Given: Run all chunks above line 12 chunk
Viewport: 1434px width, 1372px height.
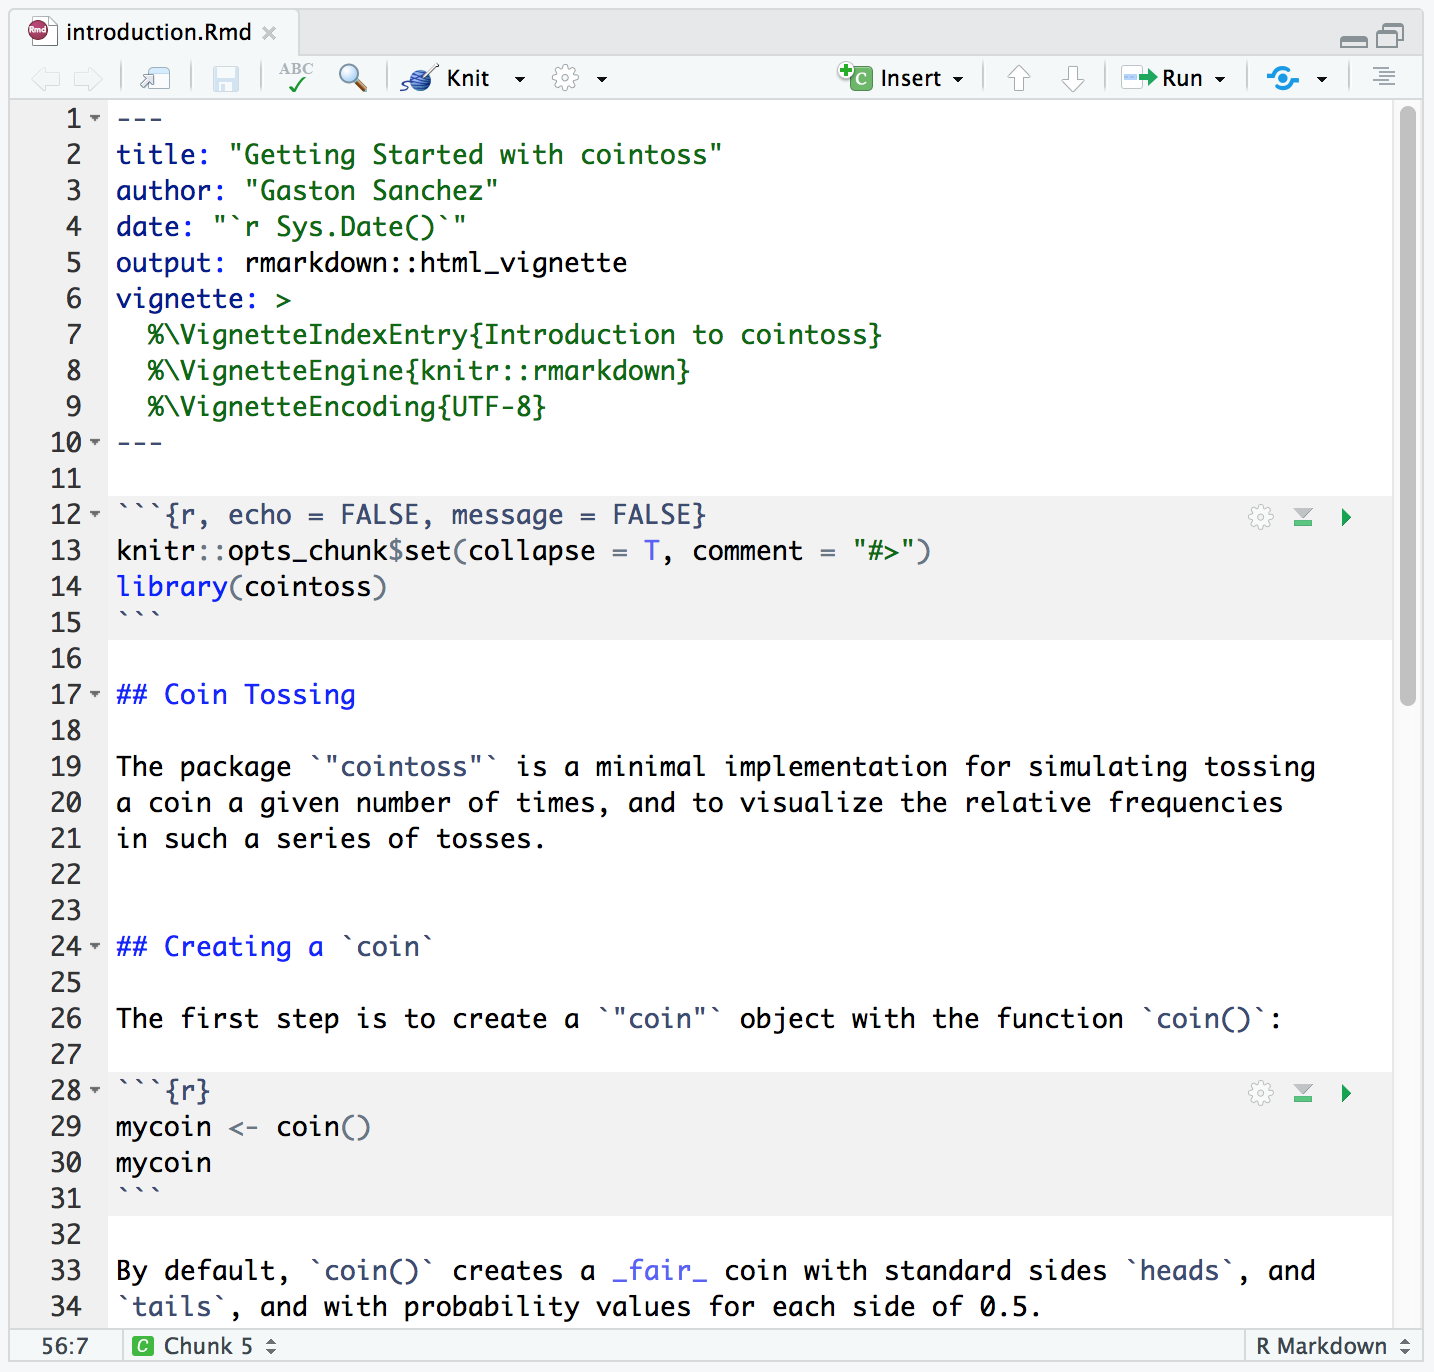Looking at the screenshot, I should 1303,517.
